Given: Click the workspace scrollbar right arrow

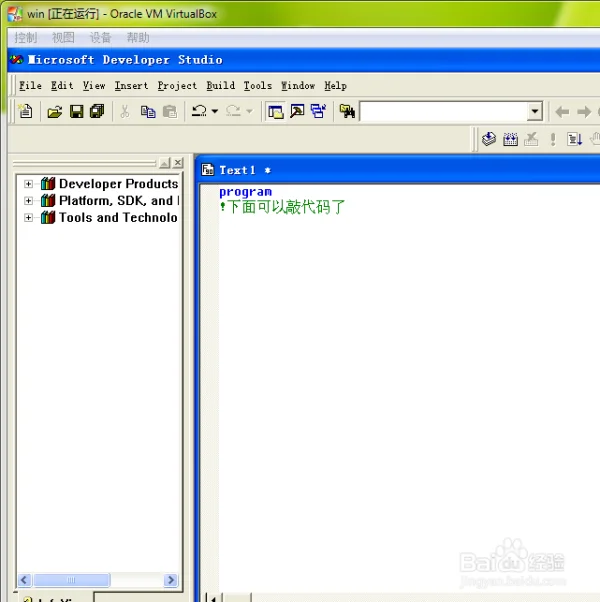Looking at the screenshot, I should point(170,580).
